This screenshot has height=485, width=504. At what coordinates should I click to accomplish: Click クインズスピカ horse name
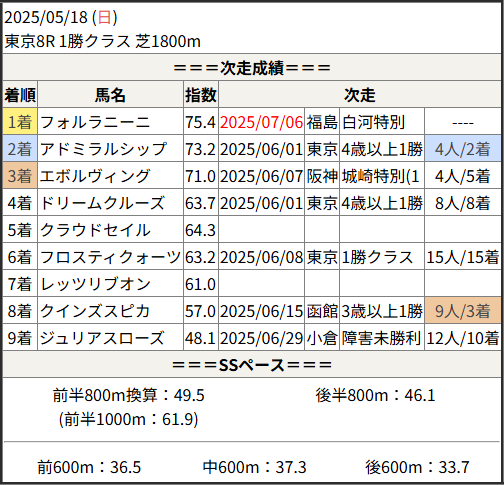click(95, 311)
